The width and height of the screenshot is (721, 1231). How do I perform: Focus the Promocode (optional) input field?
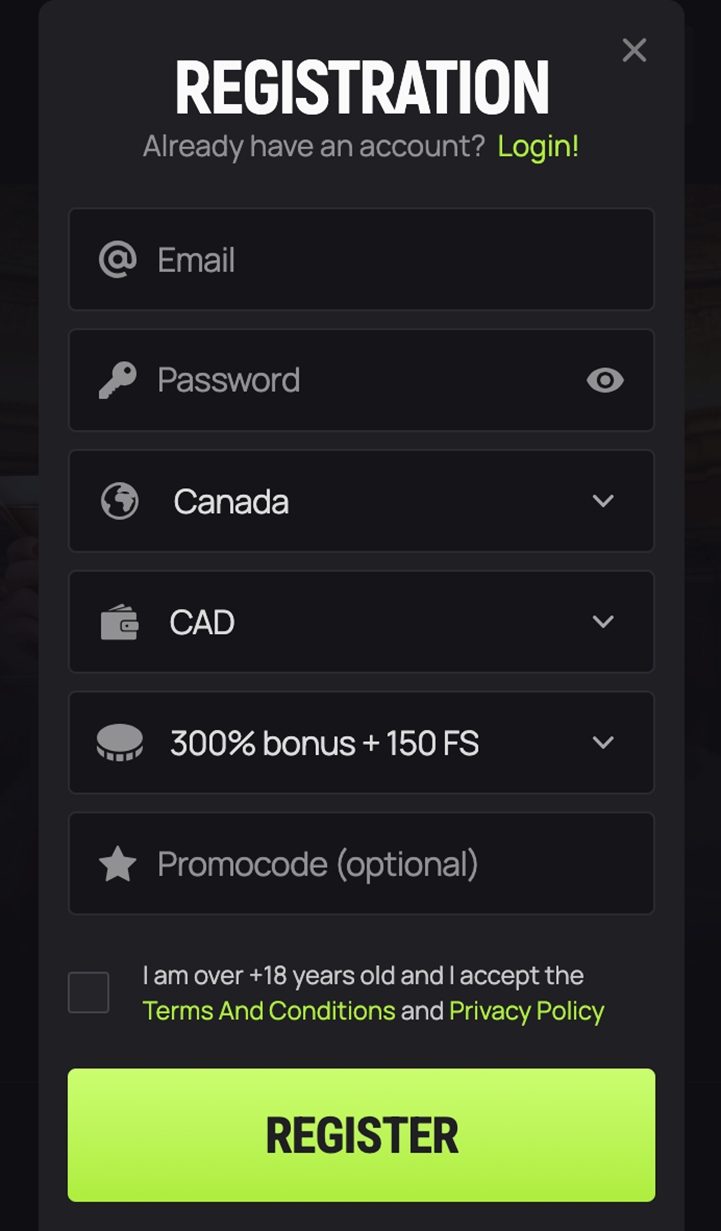[x=361, y=864]
